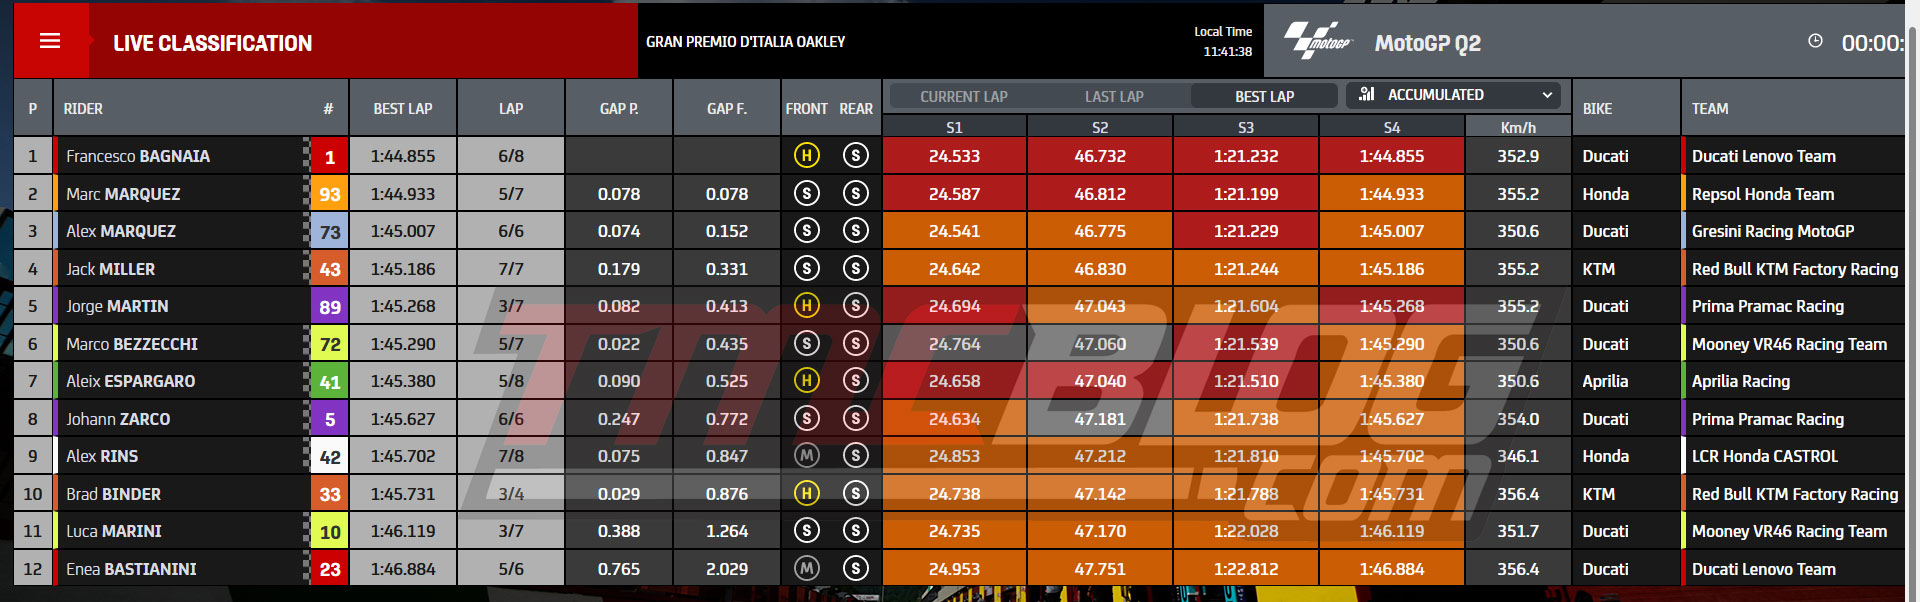
Task: Click Aleix Espargaro's green number 41 badge
Action: [330, 381]
